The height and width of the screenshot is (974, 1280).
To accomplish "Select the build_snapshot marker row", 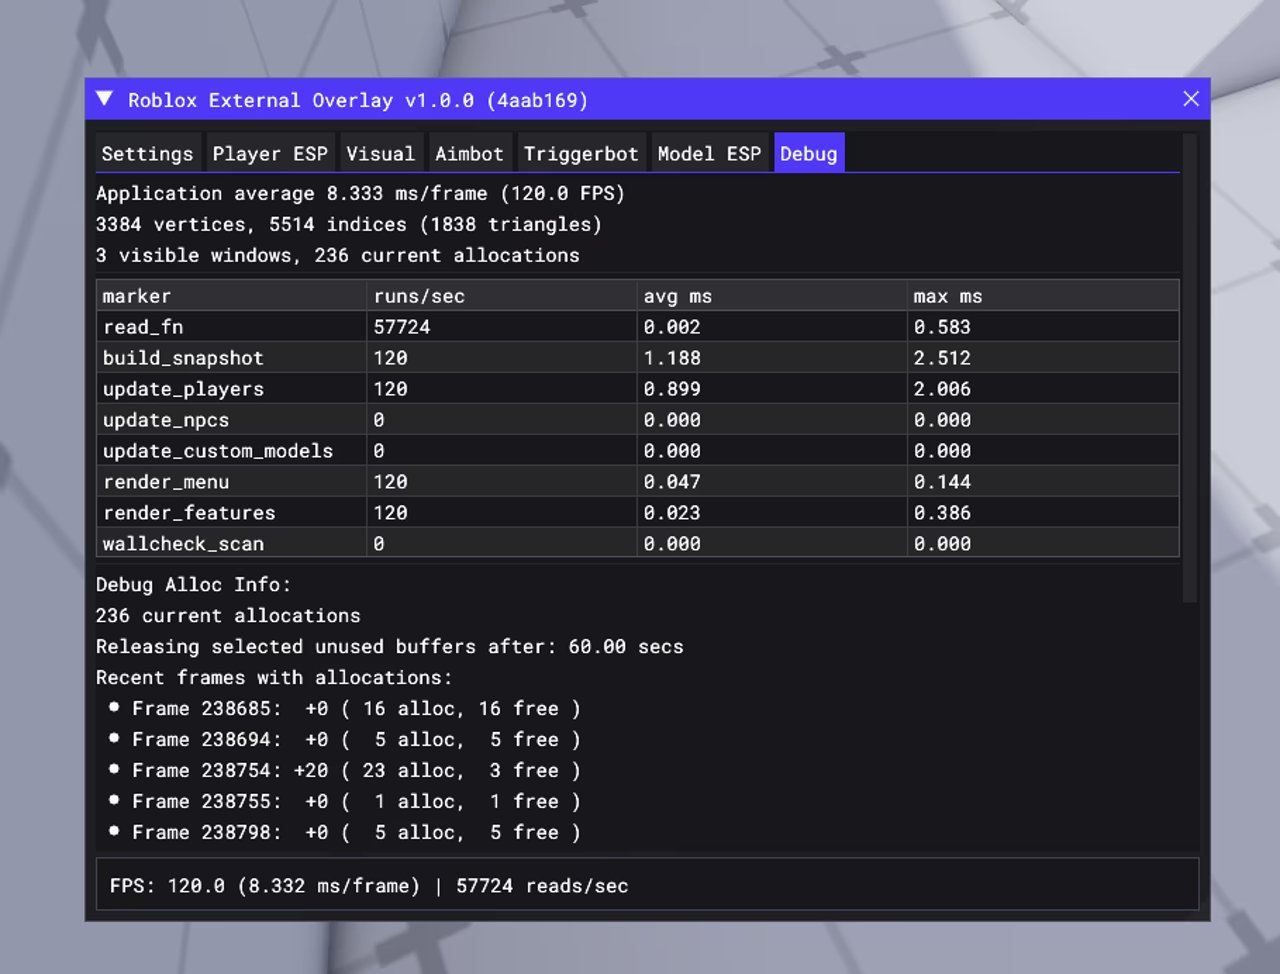I will [x=637, y=358].
